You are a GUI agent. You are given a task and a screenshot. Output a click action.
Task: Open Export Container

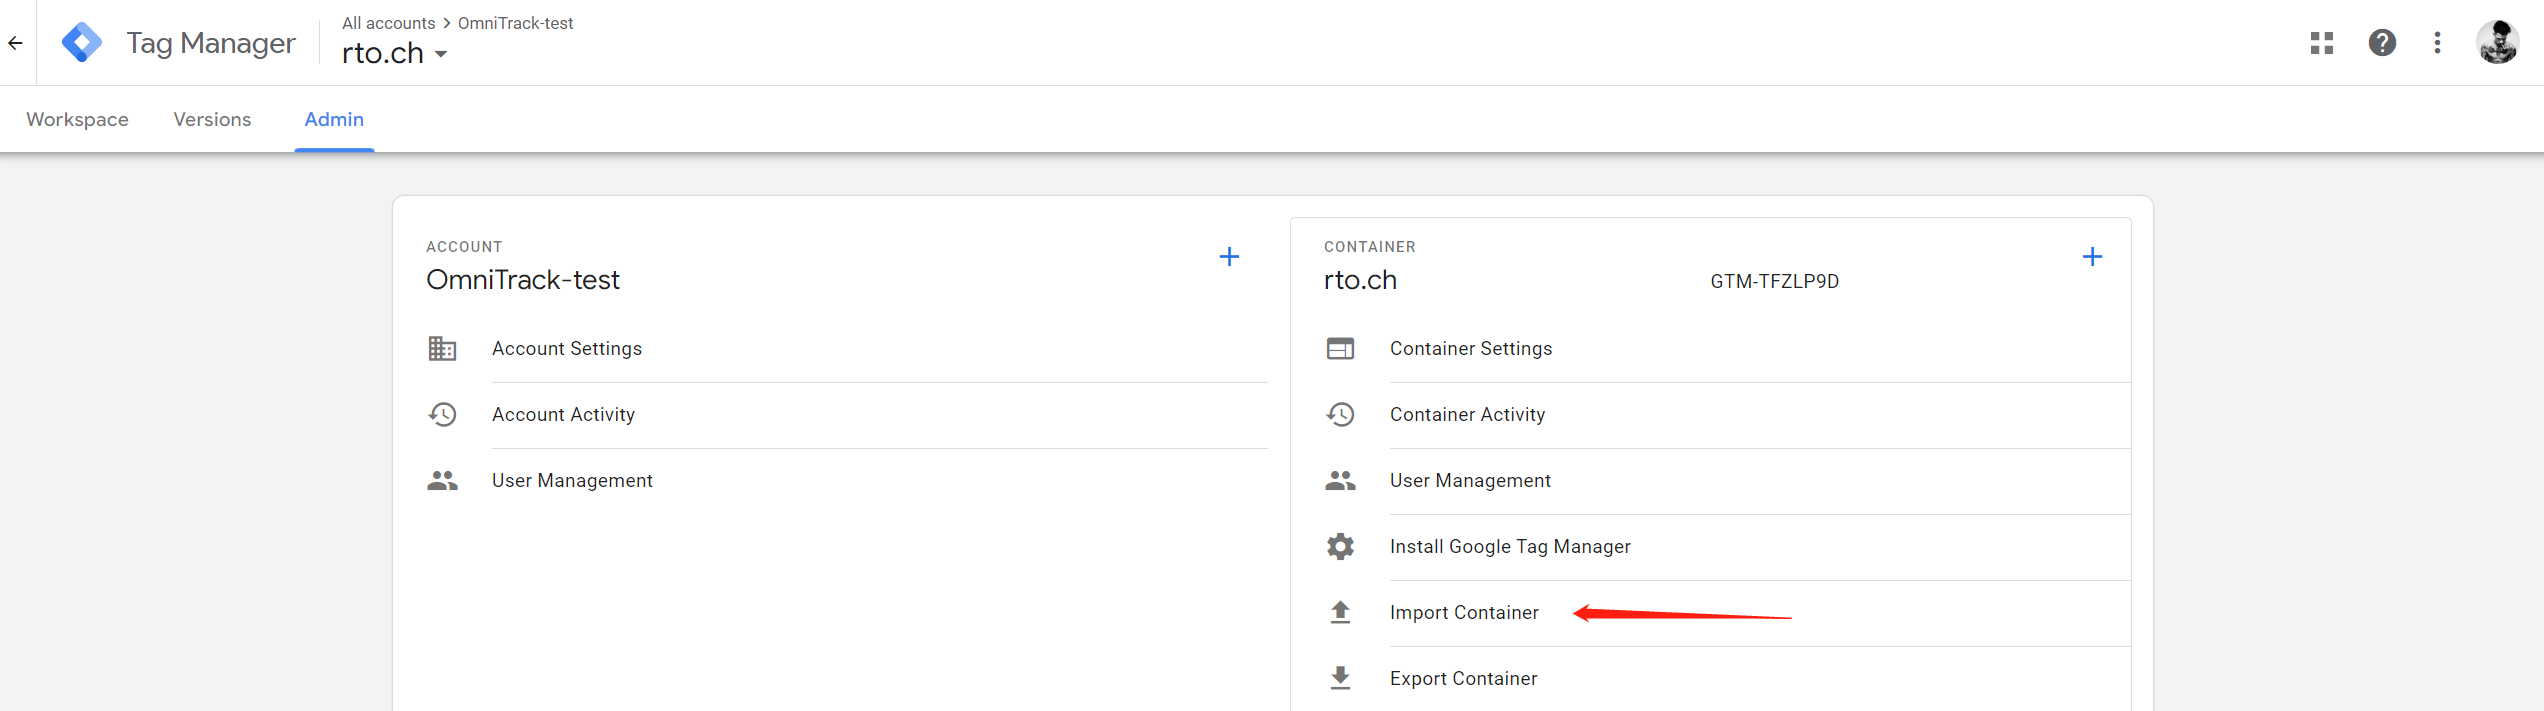(1463, 678)
